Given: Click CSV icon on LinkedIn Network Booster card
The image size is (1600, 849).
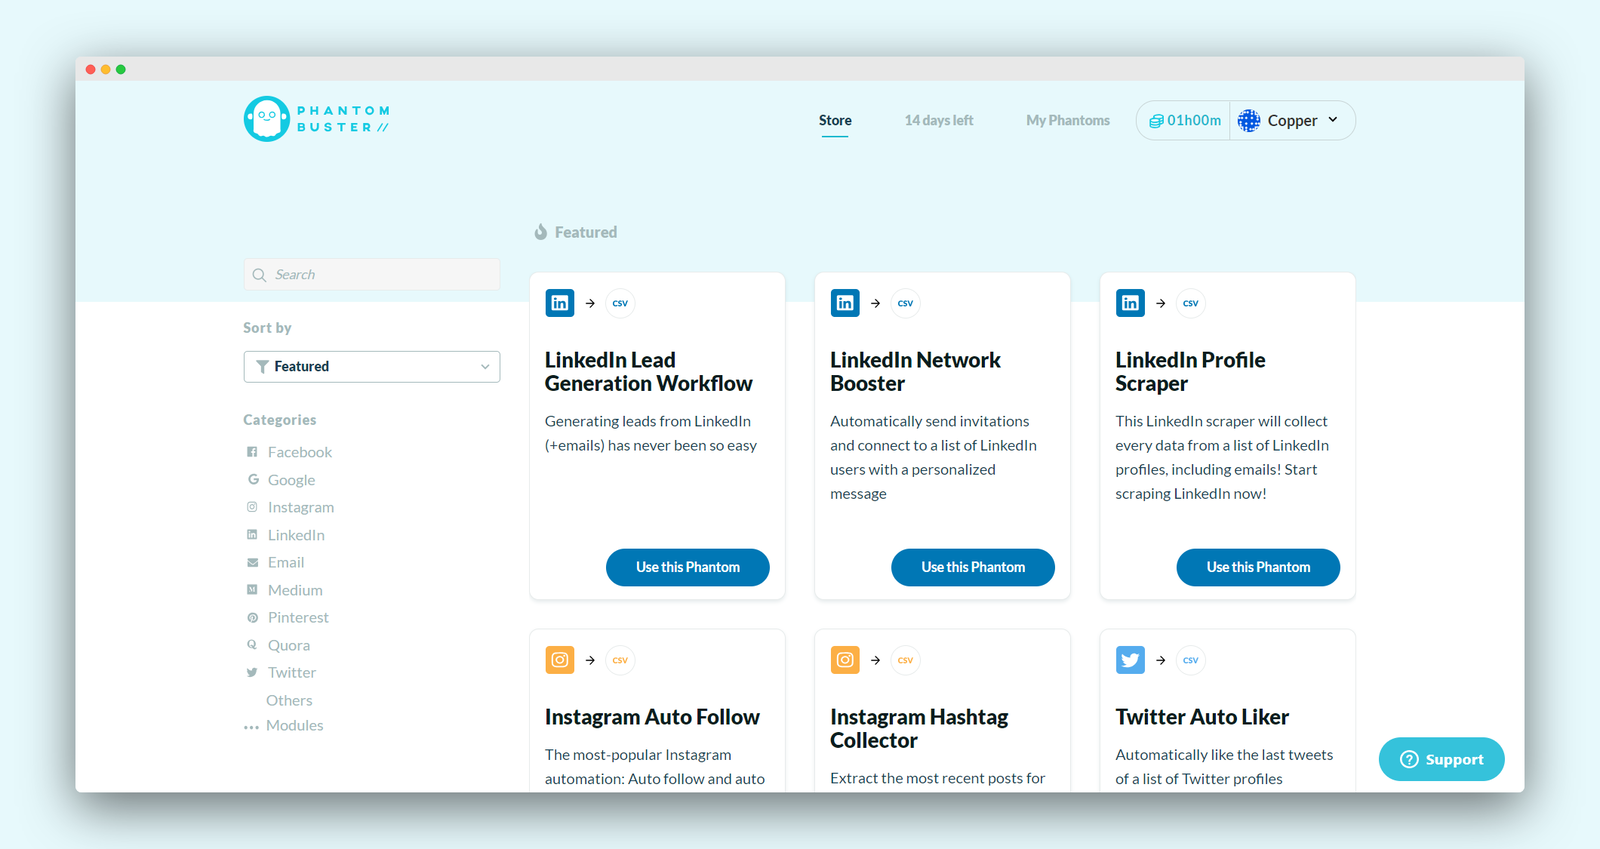Looking at the screenshot, I should point(905,303).
